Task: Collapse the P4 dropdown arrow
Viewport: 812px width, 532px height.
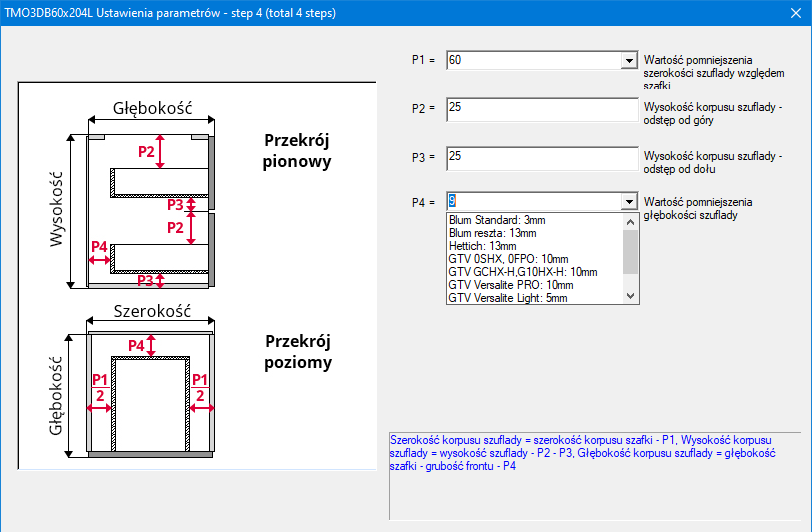Action: (629, 202)
